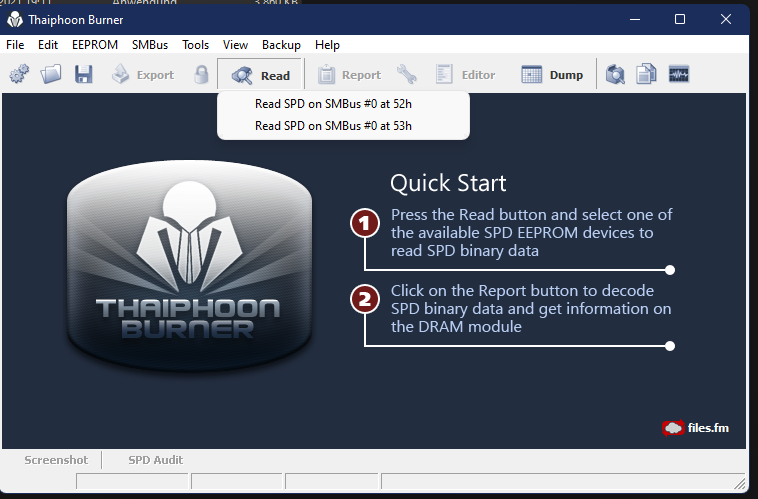Click the Report toolbar button
This screenshot has height=499, width=758.
click(349, 74)
